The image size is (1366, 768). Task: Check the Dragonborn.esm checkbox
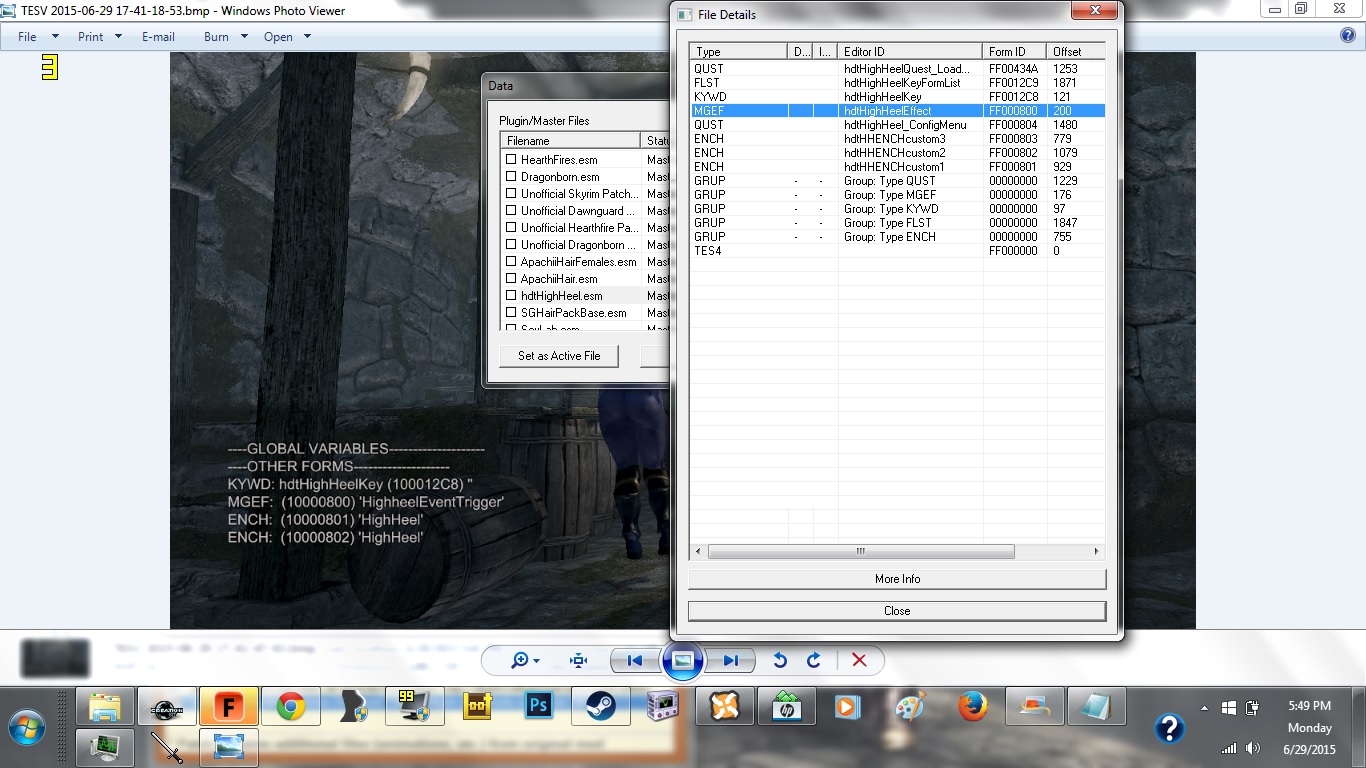point(511,177)
